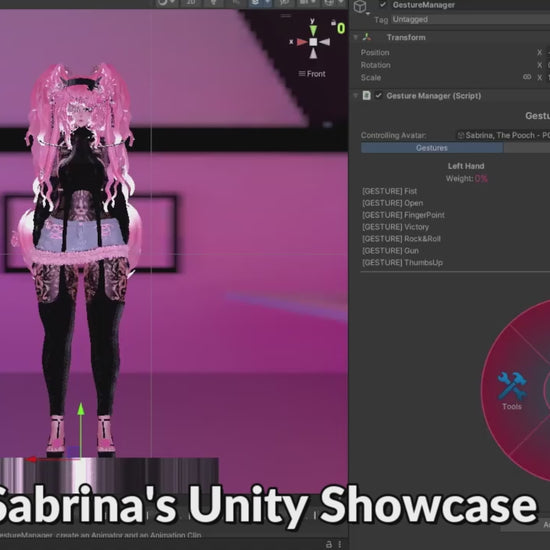Click the red X move arrow handle
The image size is (550, 550).
click(x=31, y=460)
